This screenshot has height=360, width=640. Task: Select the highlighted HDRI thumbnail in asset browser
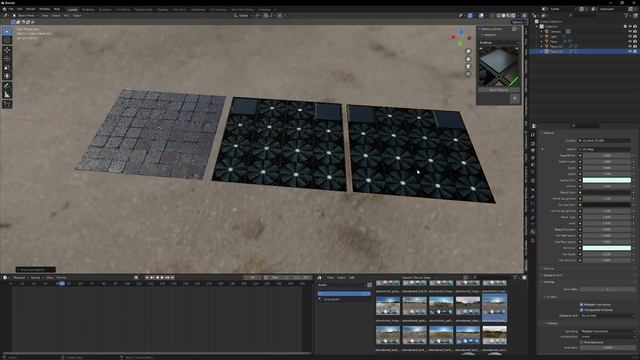(x=494, y=307)
